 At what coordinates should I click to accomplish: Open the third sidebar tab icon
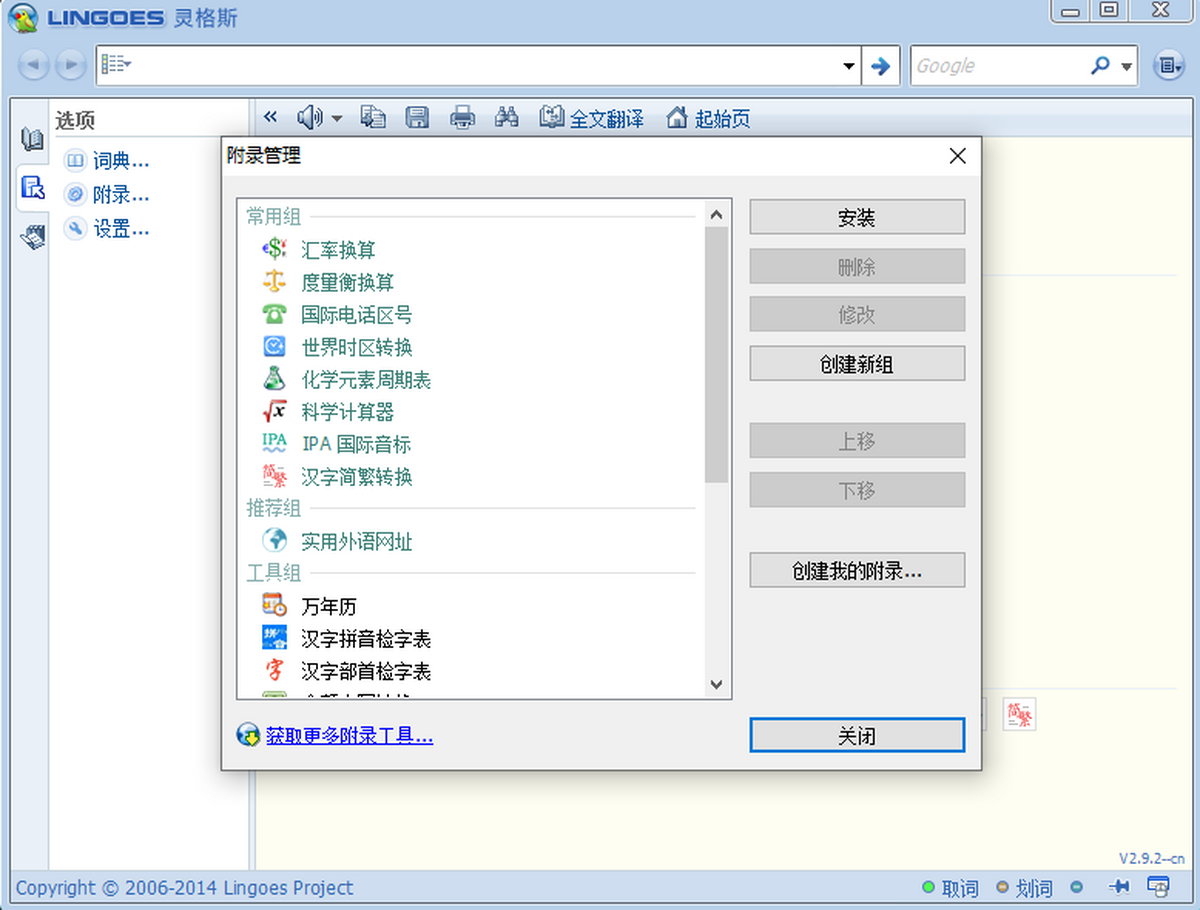tap(32, 237)
